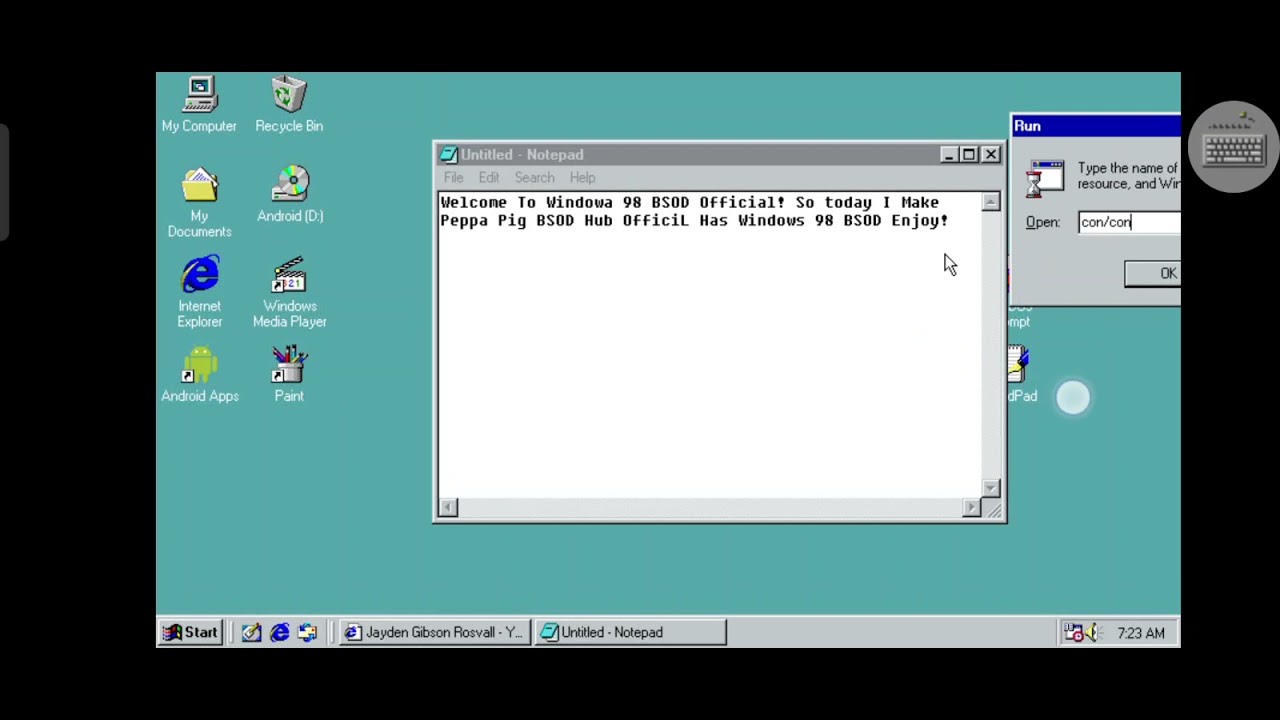Switch to Jayden Gibson Rosvall taskbar button
This screenshot has height=720, width=1280.
[x=433, y=632]
